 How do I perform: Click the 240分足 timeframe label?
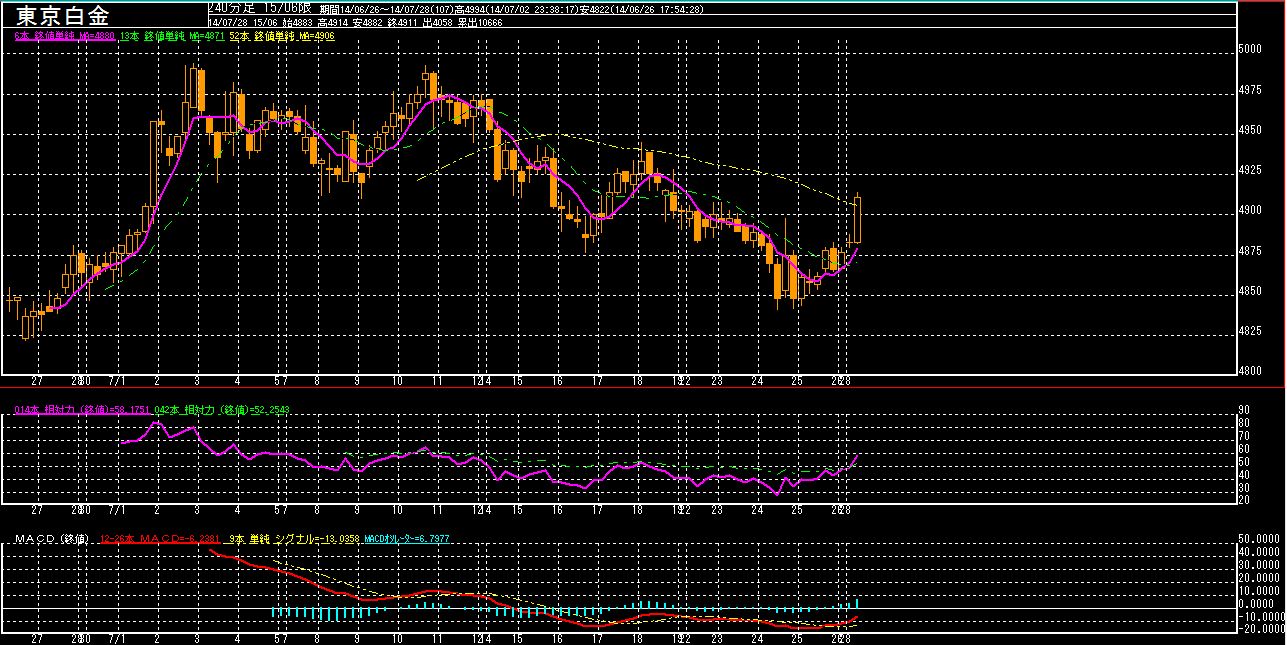coord(231,7)
